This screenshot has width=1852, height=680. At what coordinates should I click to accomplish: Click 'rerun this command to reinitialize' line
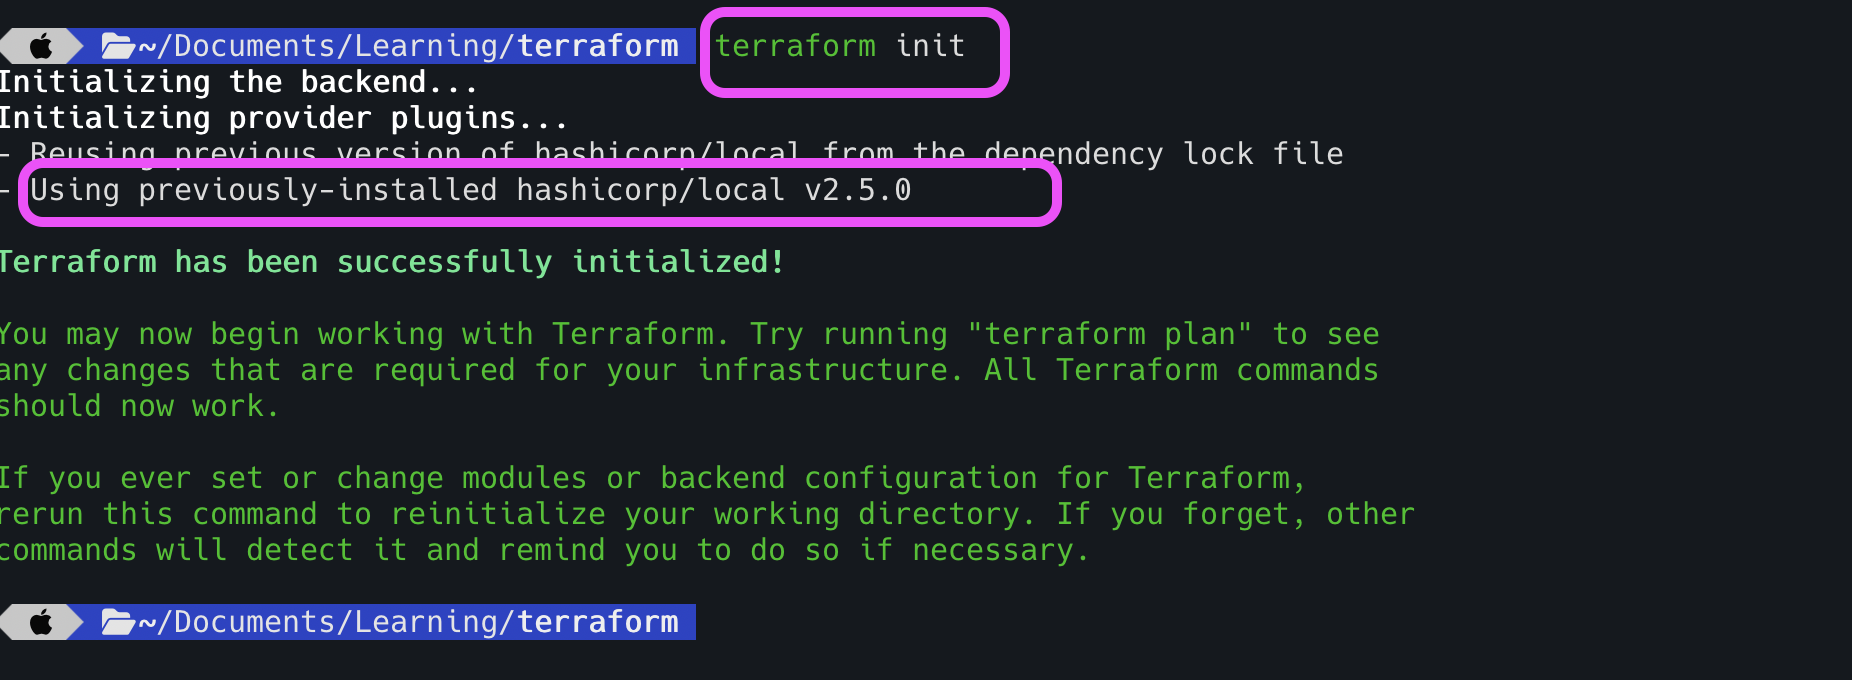pos(707,514)
